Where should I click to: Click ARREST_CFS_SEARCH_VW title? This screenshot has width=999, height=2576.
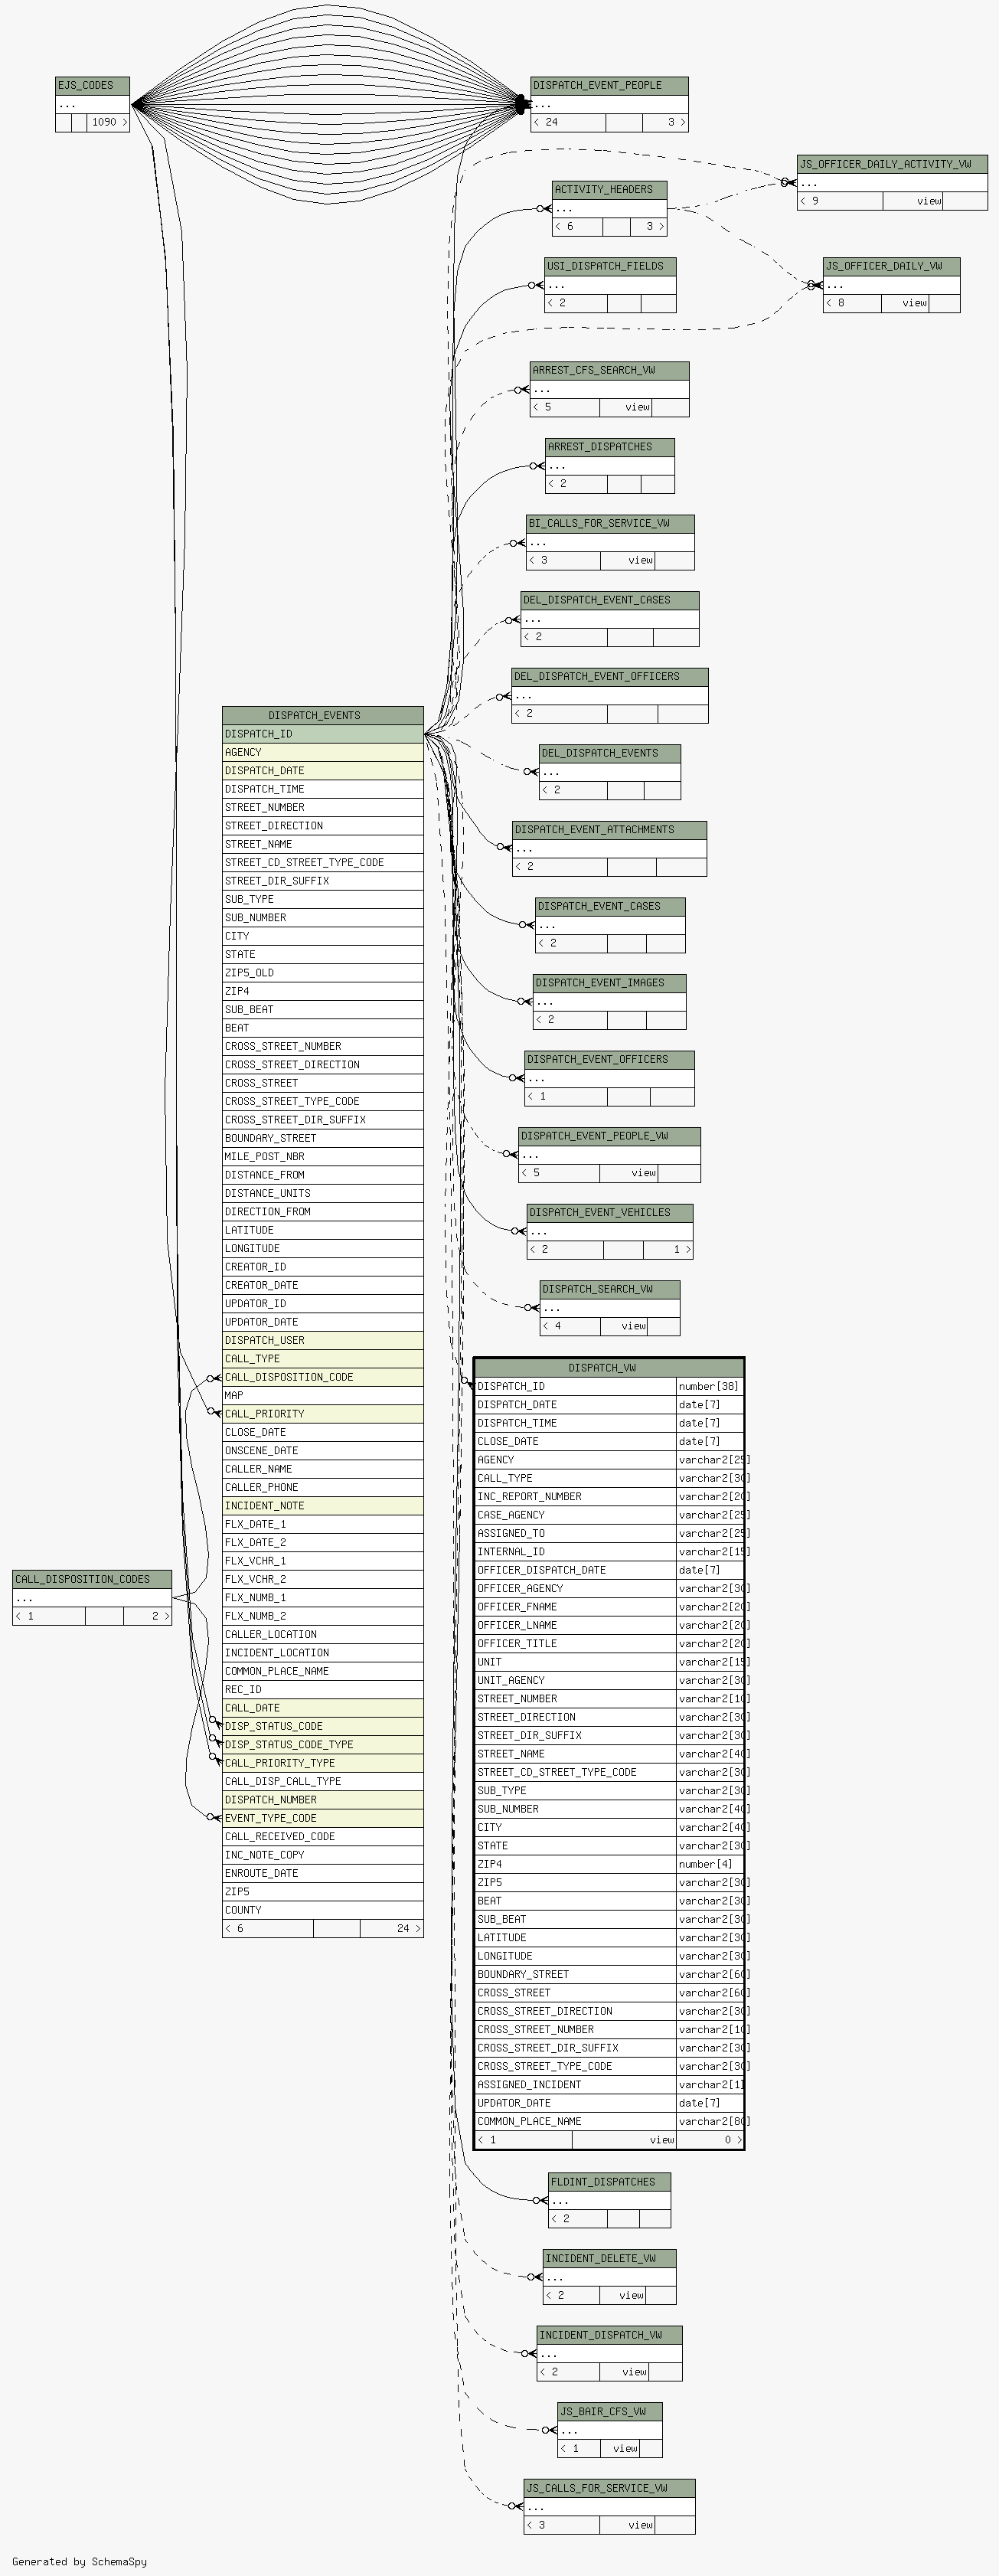(609, 370)
